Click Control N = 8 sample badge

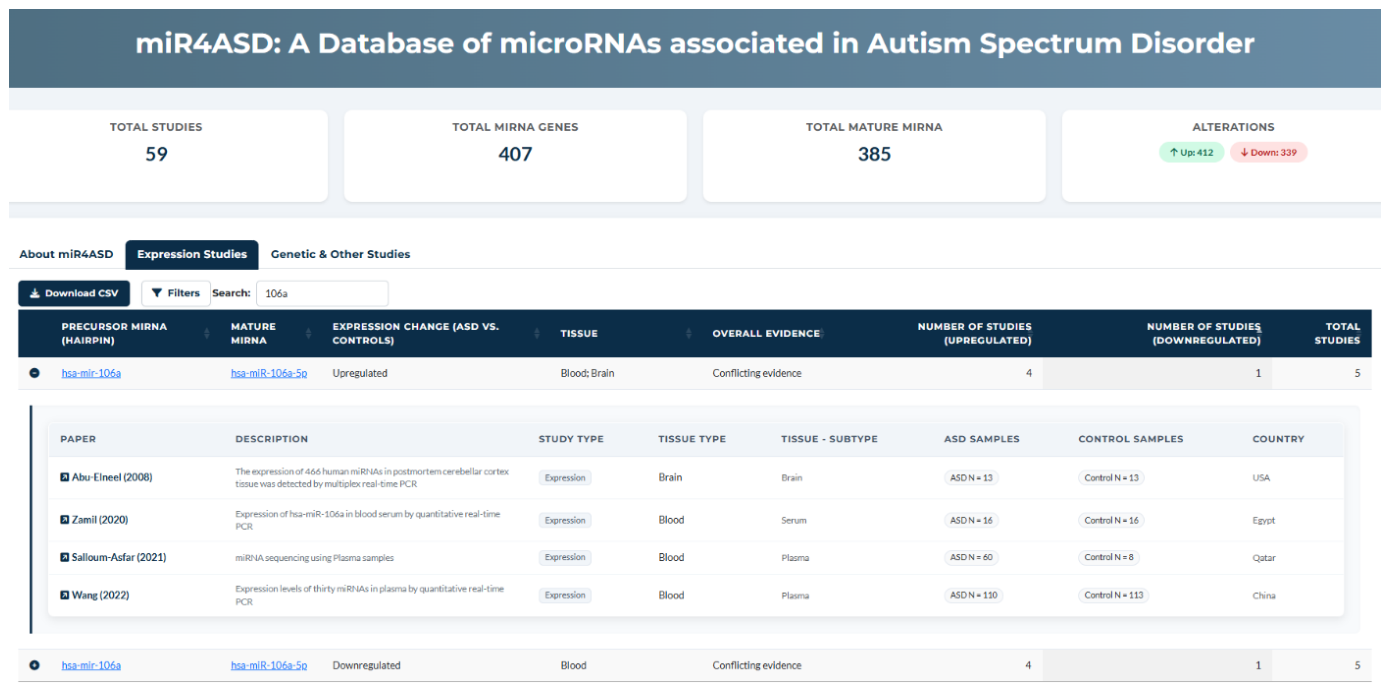[x=1109, y=557]
